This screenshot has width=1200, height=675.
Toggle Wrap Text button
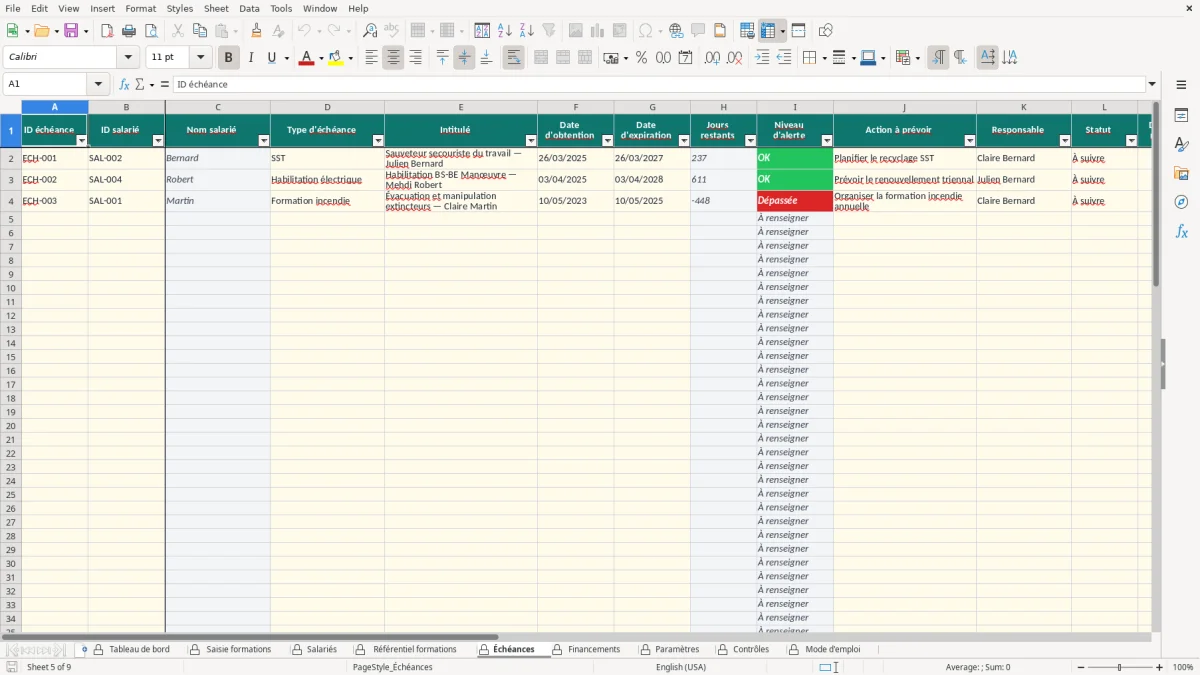click(x=513, y=58)
